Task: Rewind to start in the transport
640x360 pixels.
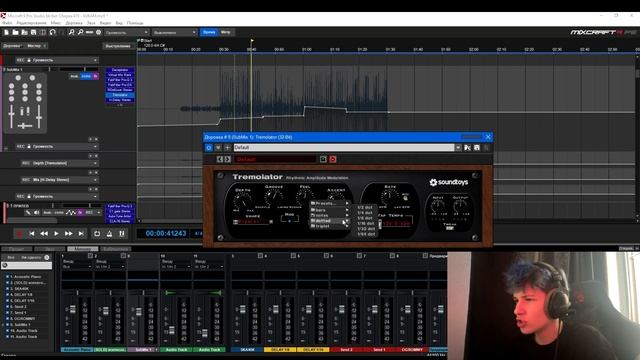Action: (32, 233)
